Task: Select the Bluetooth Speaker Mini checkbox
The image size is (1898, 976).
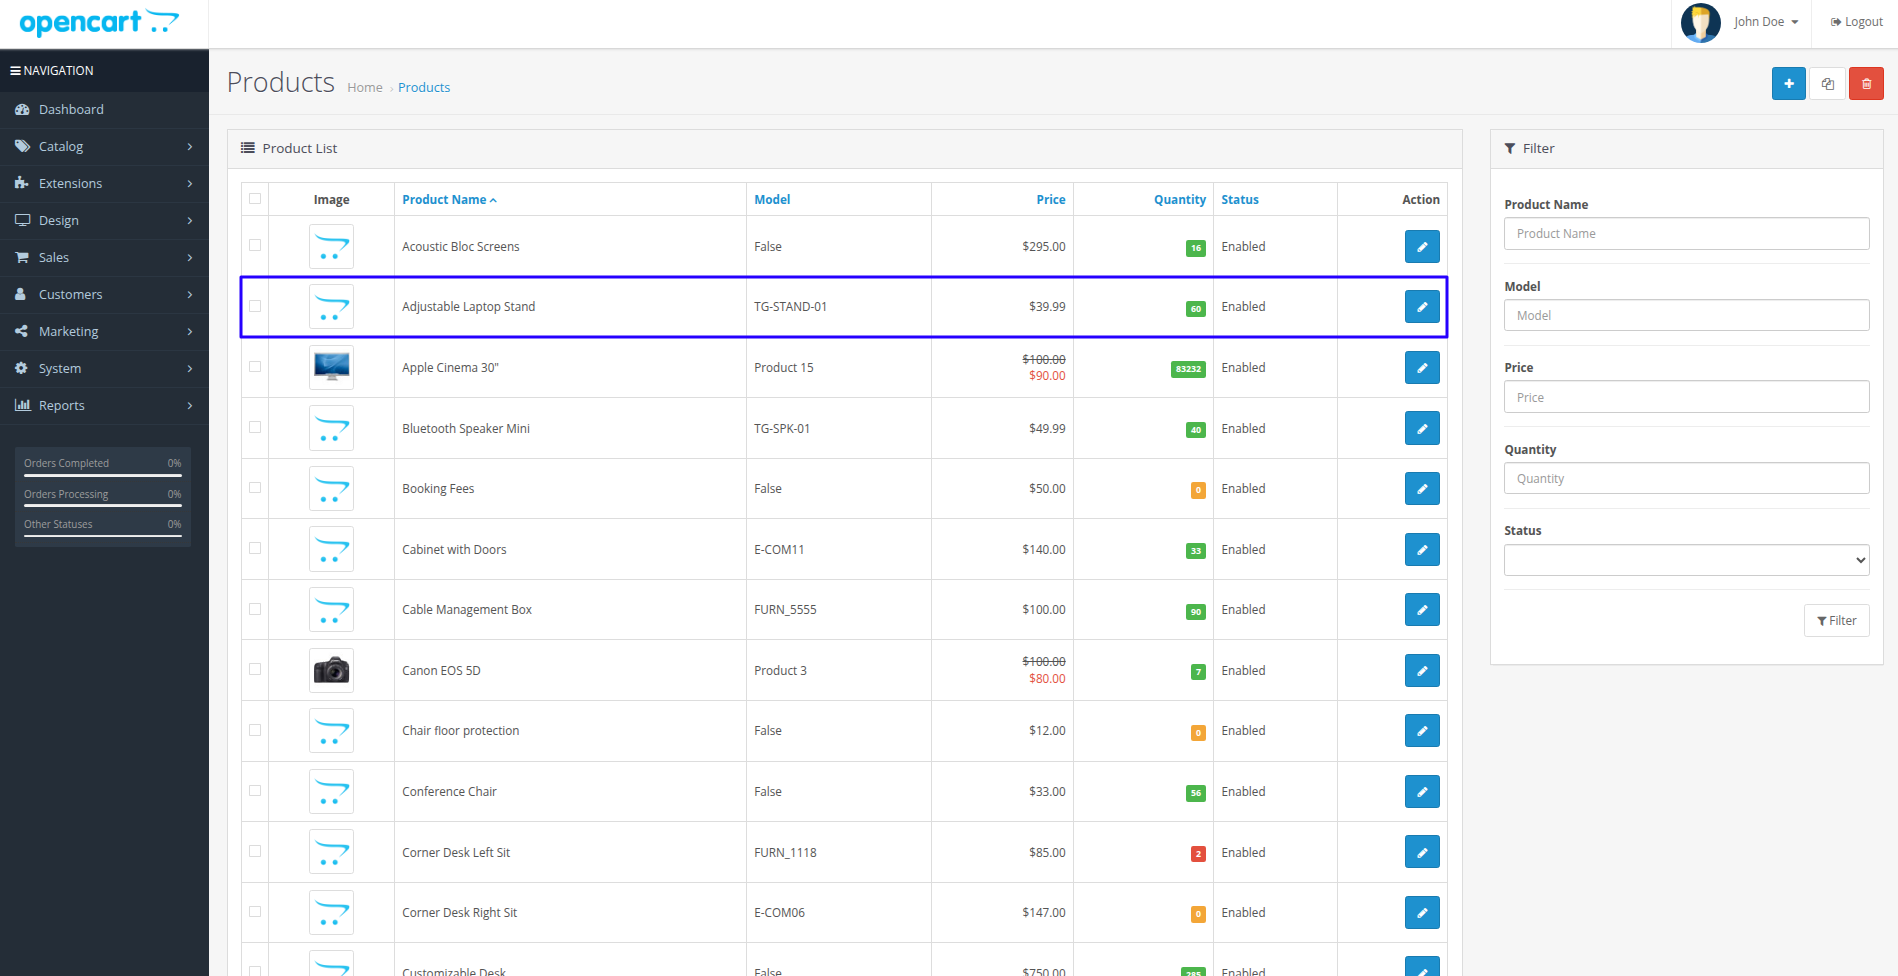Action: (255, 427)
